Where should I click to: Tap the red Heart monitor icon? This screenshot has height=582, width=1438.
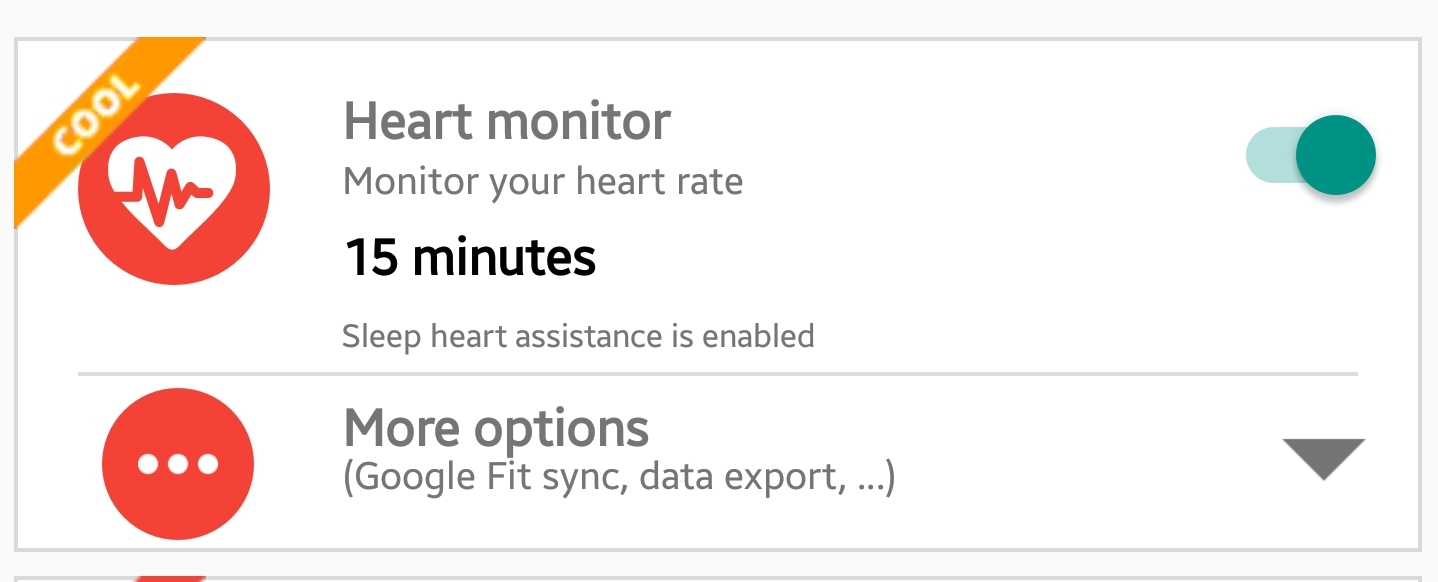pos(174,189)
